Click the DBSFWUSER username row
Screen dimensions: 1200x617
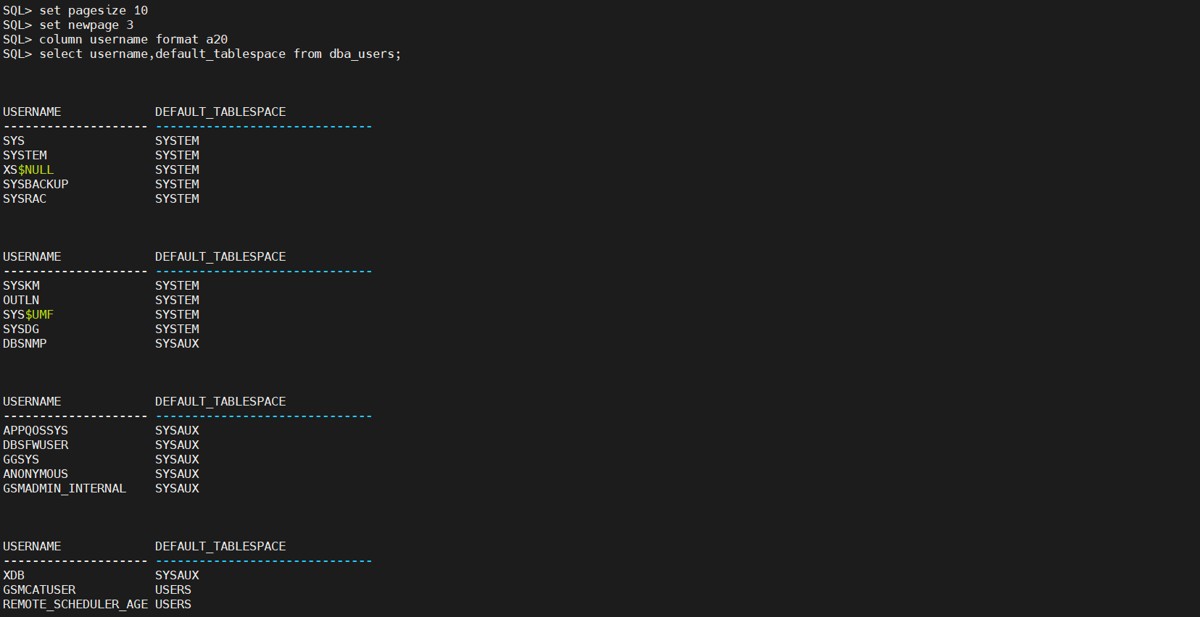pyautogui.click(x=35, y=445)
